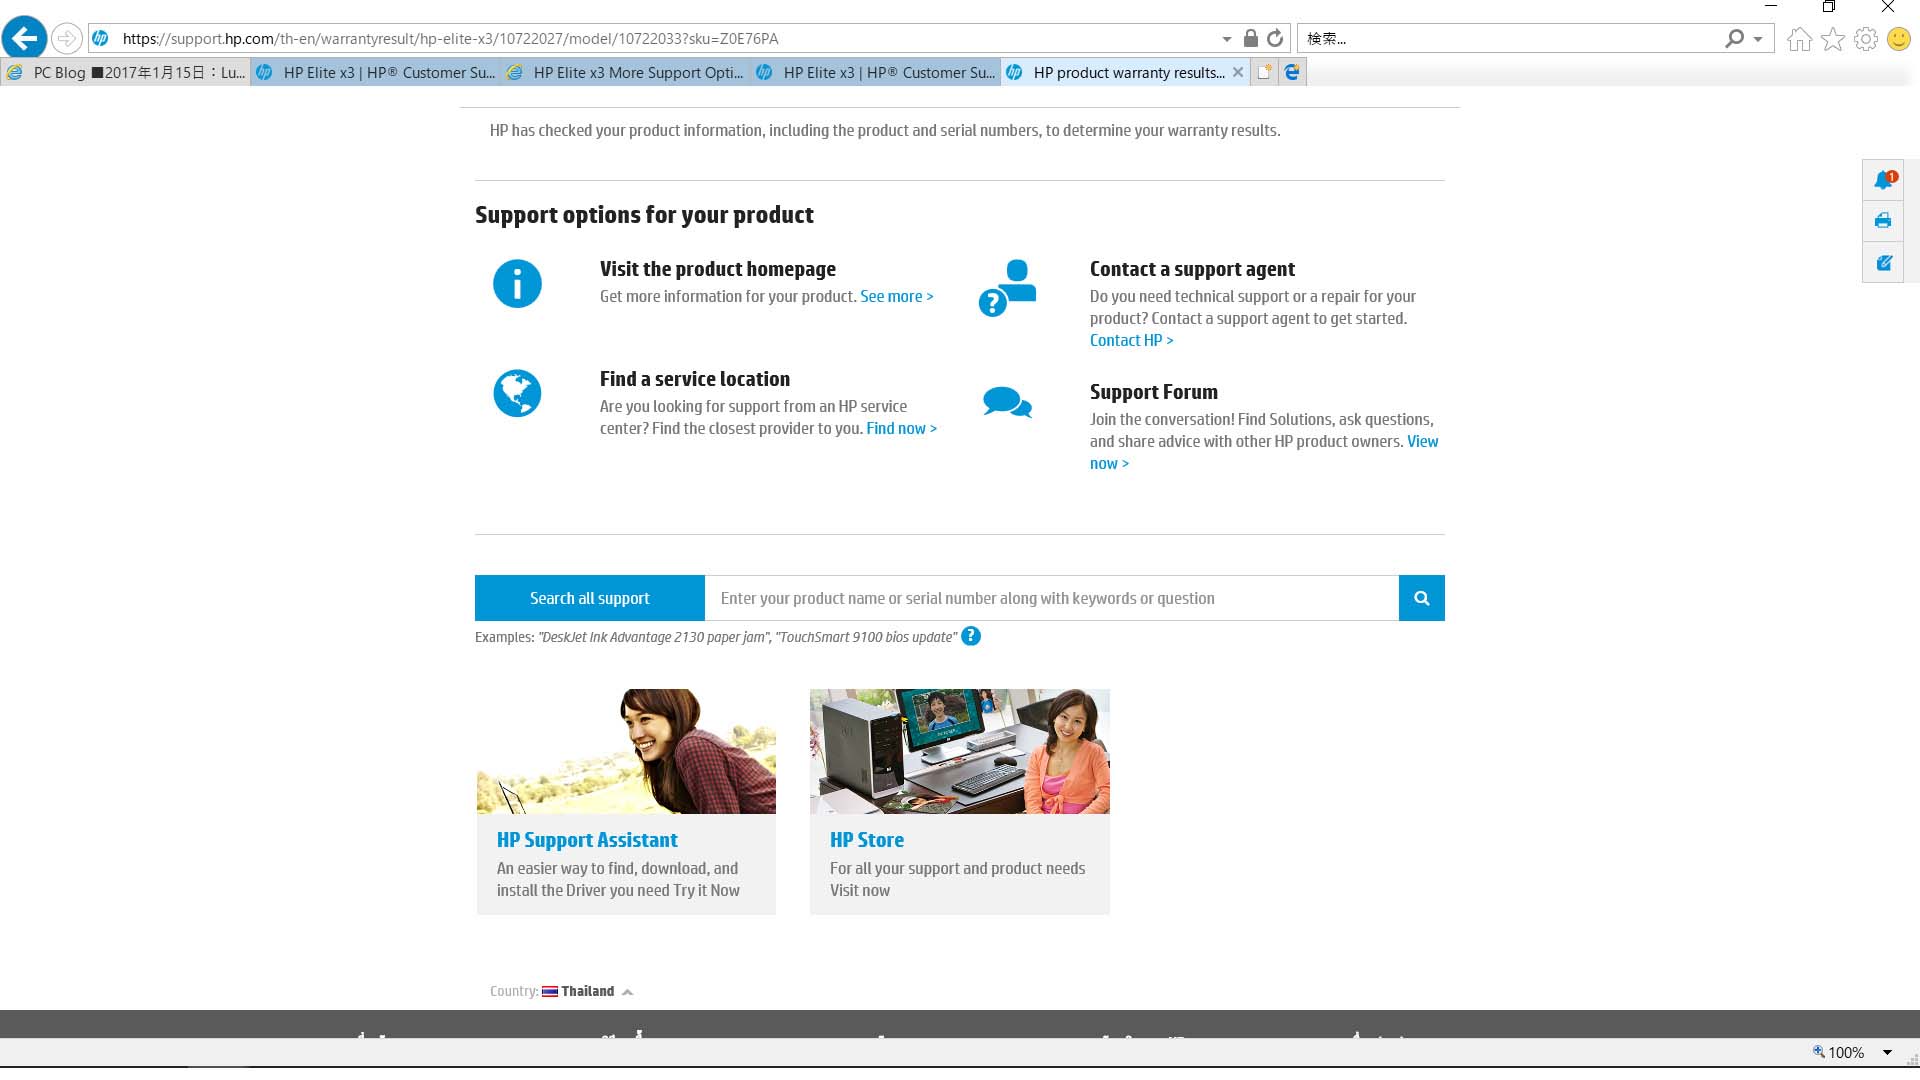The image size is (1920, 1080).
Task: Open Favorites star icon
Action: coord(1832,39)
